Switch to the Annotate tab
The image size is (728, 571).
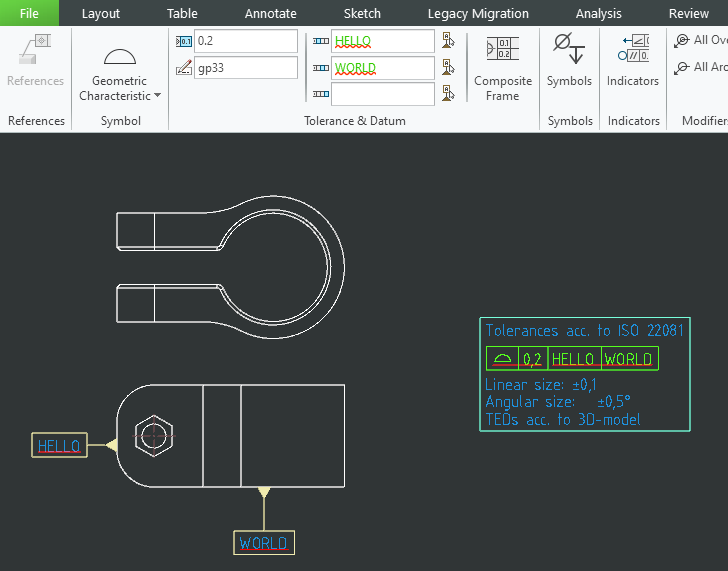[270, 13]
